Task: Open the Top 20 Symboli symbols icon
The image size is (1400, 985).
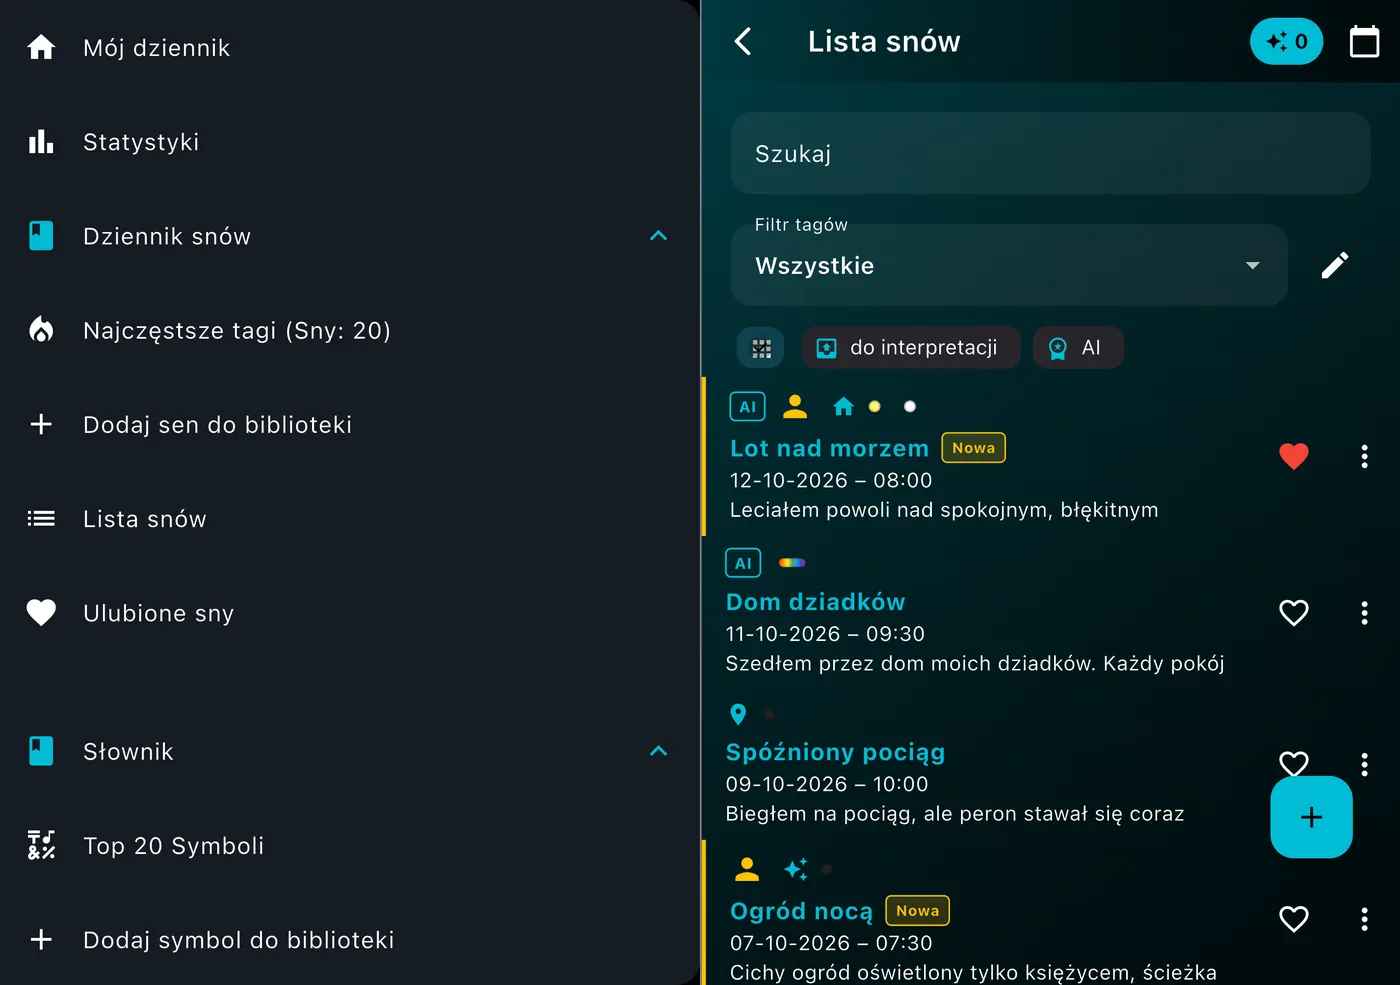Action: pyautogui.click(x=41, y=845)
